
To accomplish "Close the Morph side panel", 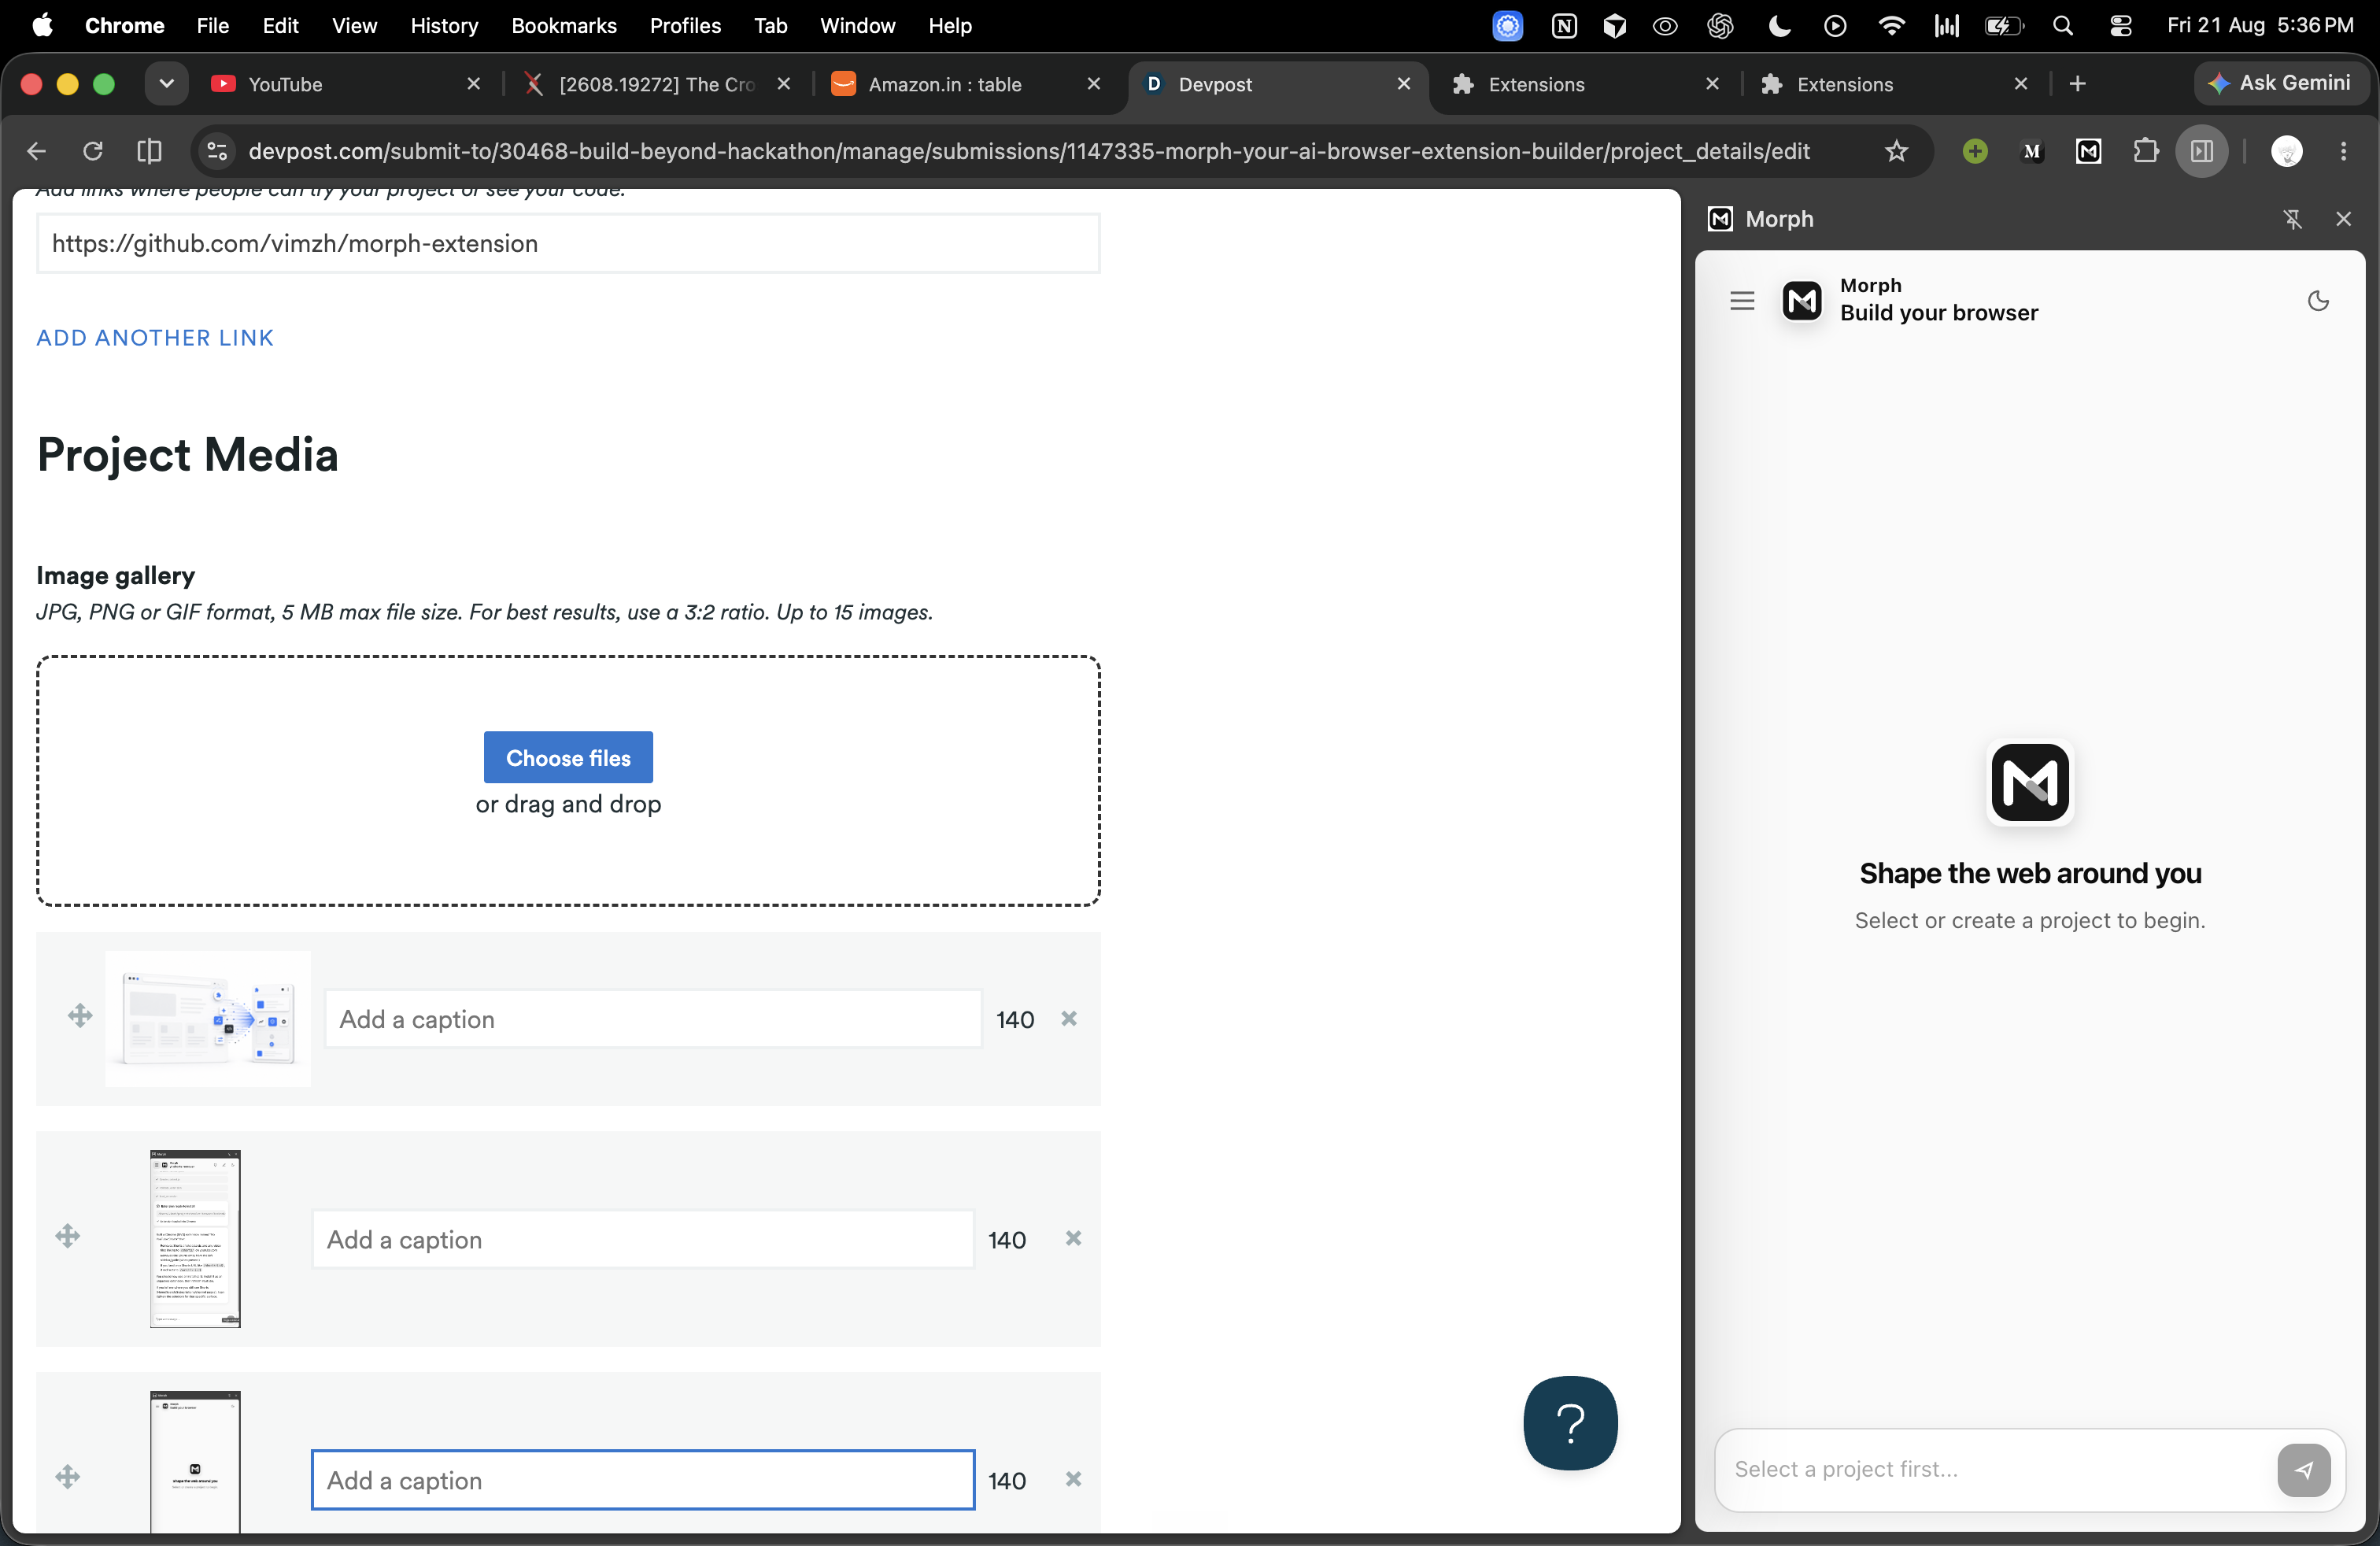I will tap(2343, 219).
